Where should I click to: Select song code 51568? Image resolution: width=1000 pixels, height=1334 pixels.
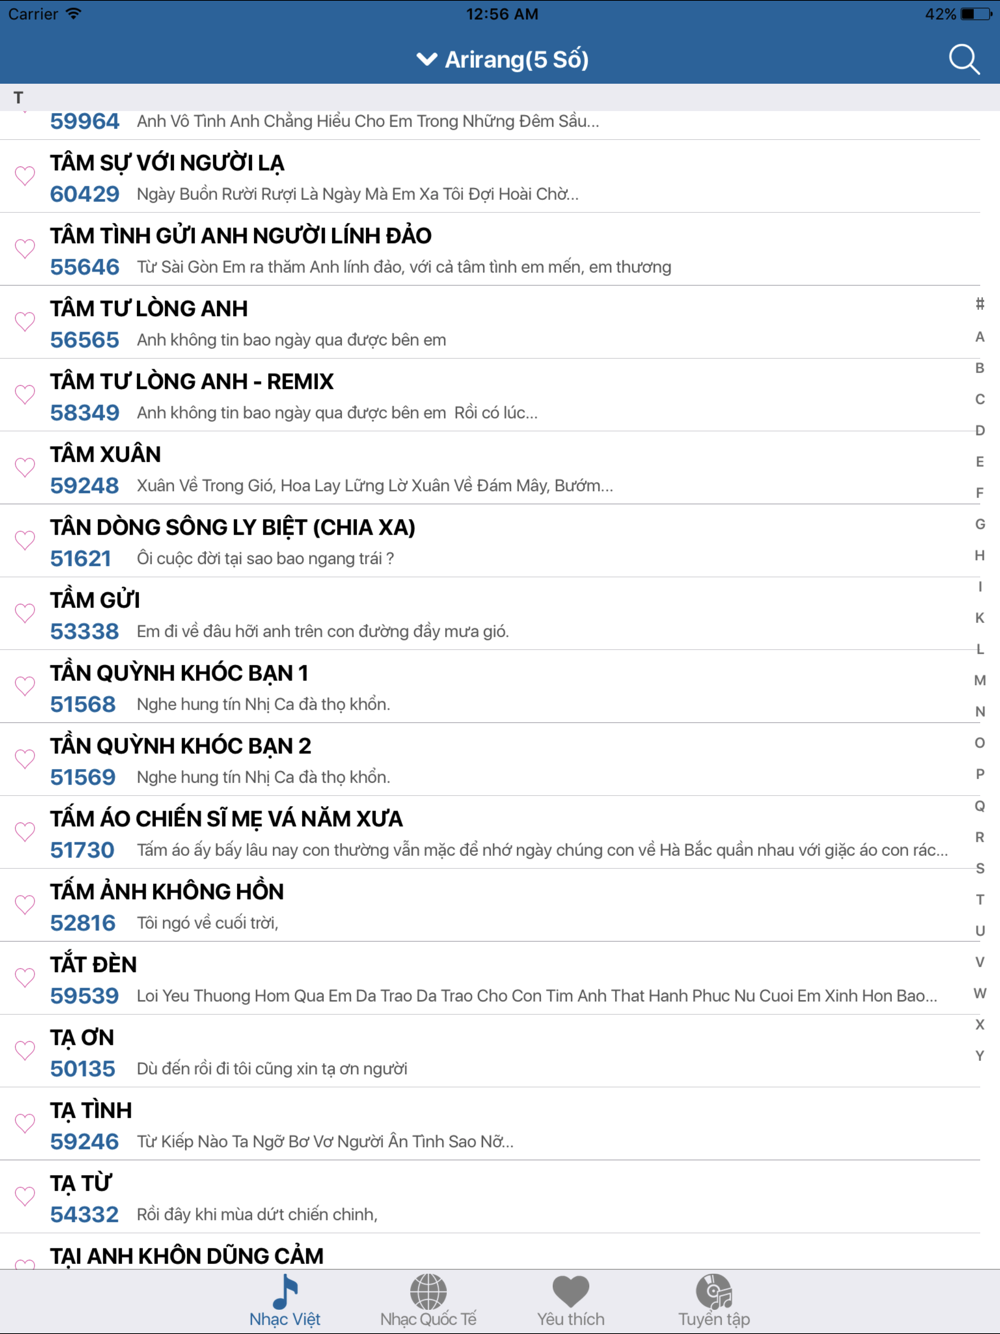[83, 705]
